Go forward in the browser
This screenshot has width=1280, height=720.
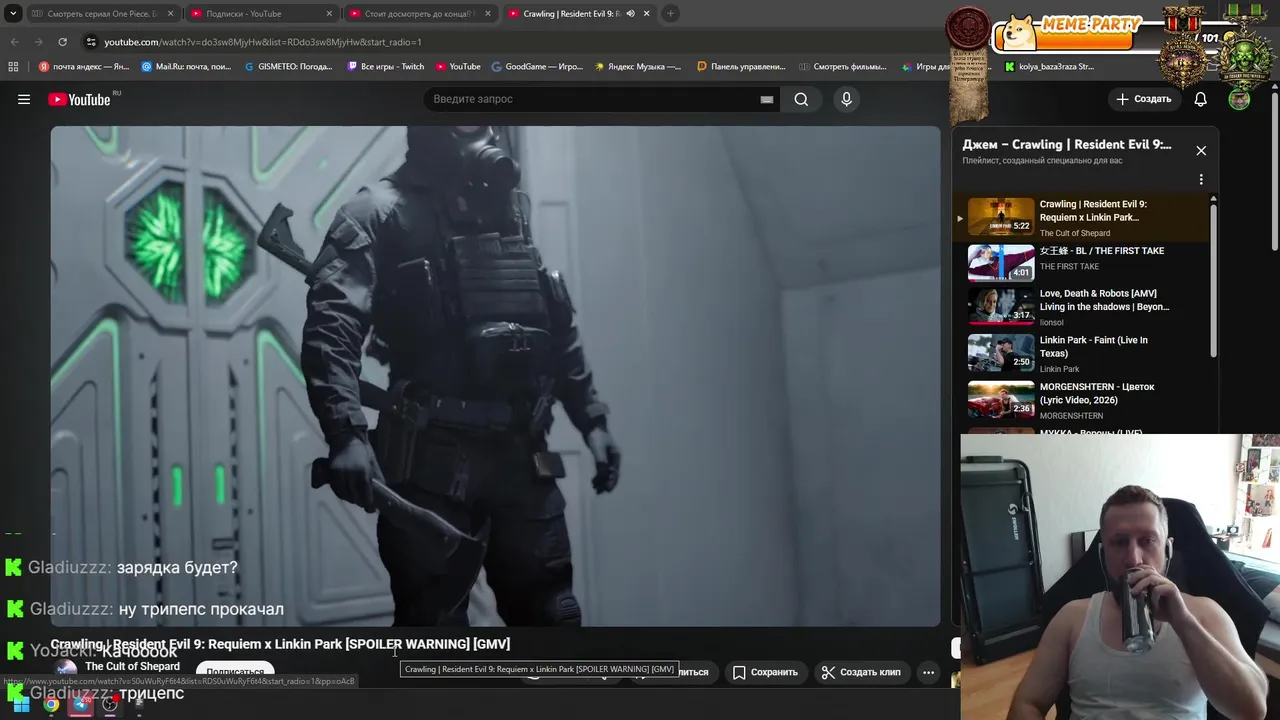pos(38,42)
